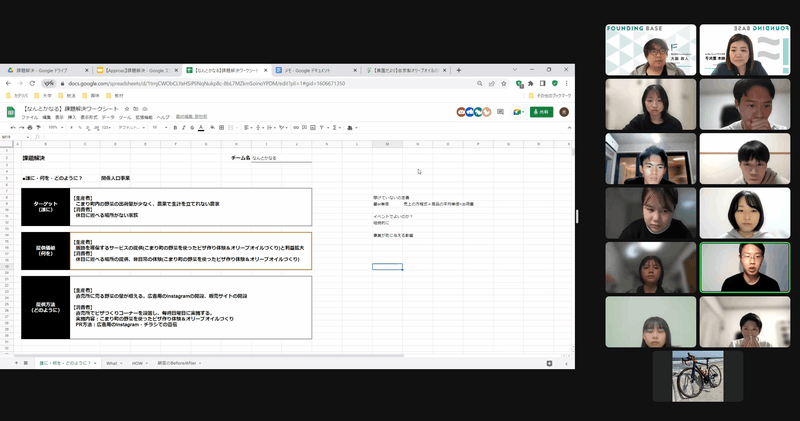Open the name box dropdown

pos(27,137)
